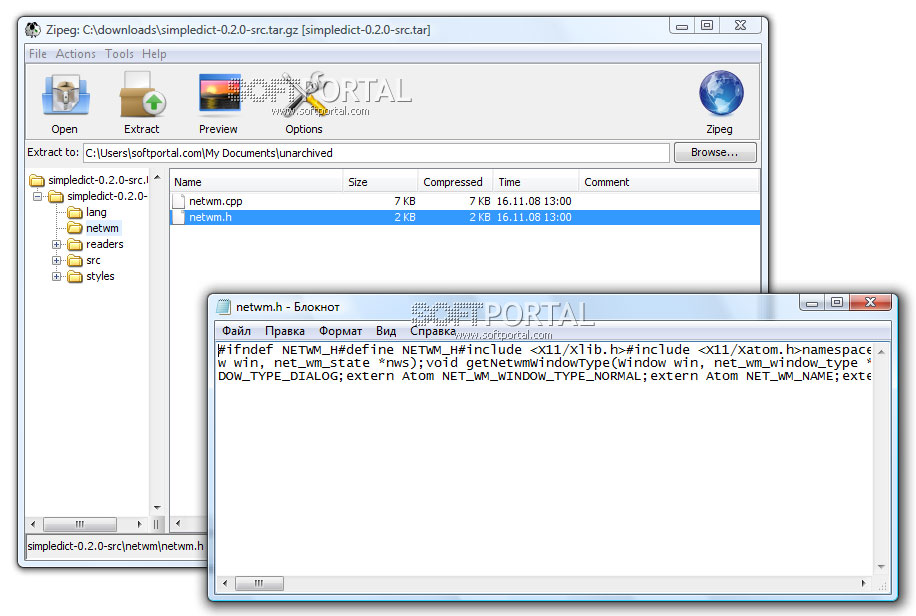Click the Extract toolbar icon
The width and height of the screenshot is (916, 616).
coord(142,95)
